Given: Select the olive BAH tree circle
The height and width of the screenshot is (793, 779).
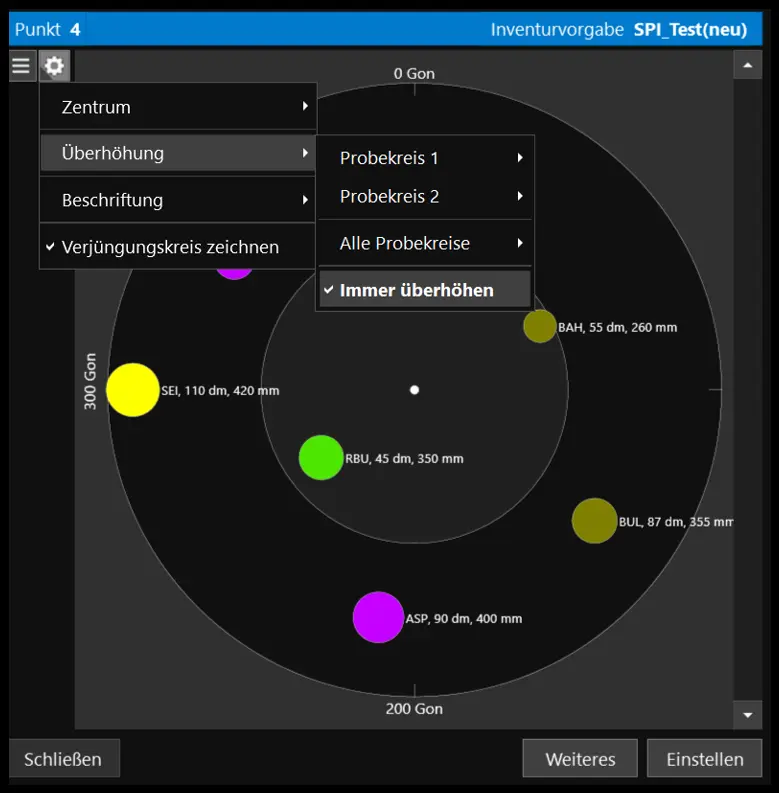Looking at the screenshot, I should [x=540, y=326].
